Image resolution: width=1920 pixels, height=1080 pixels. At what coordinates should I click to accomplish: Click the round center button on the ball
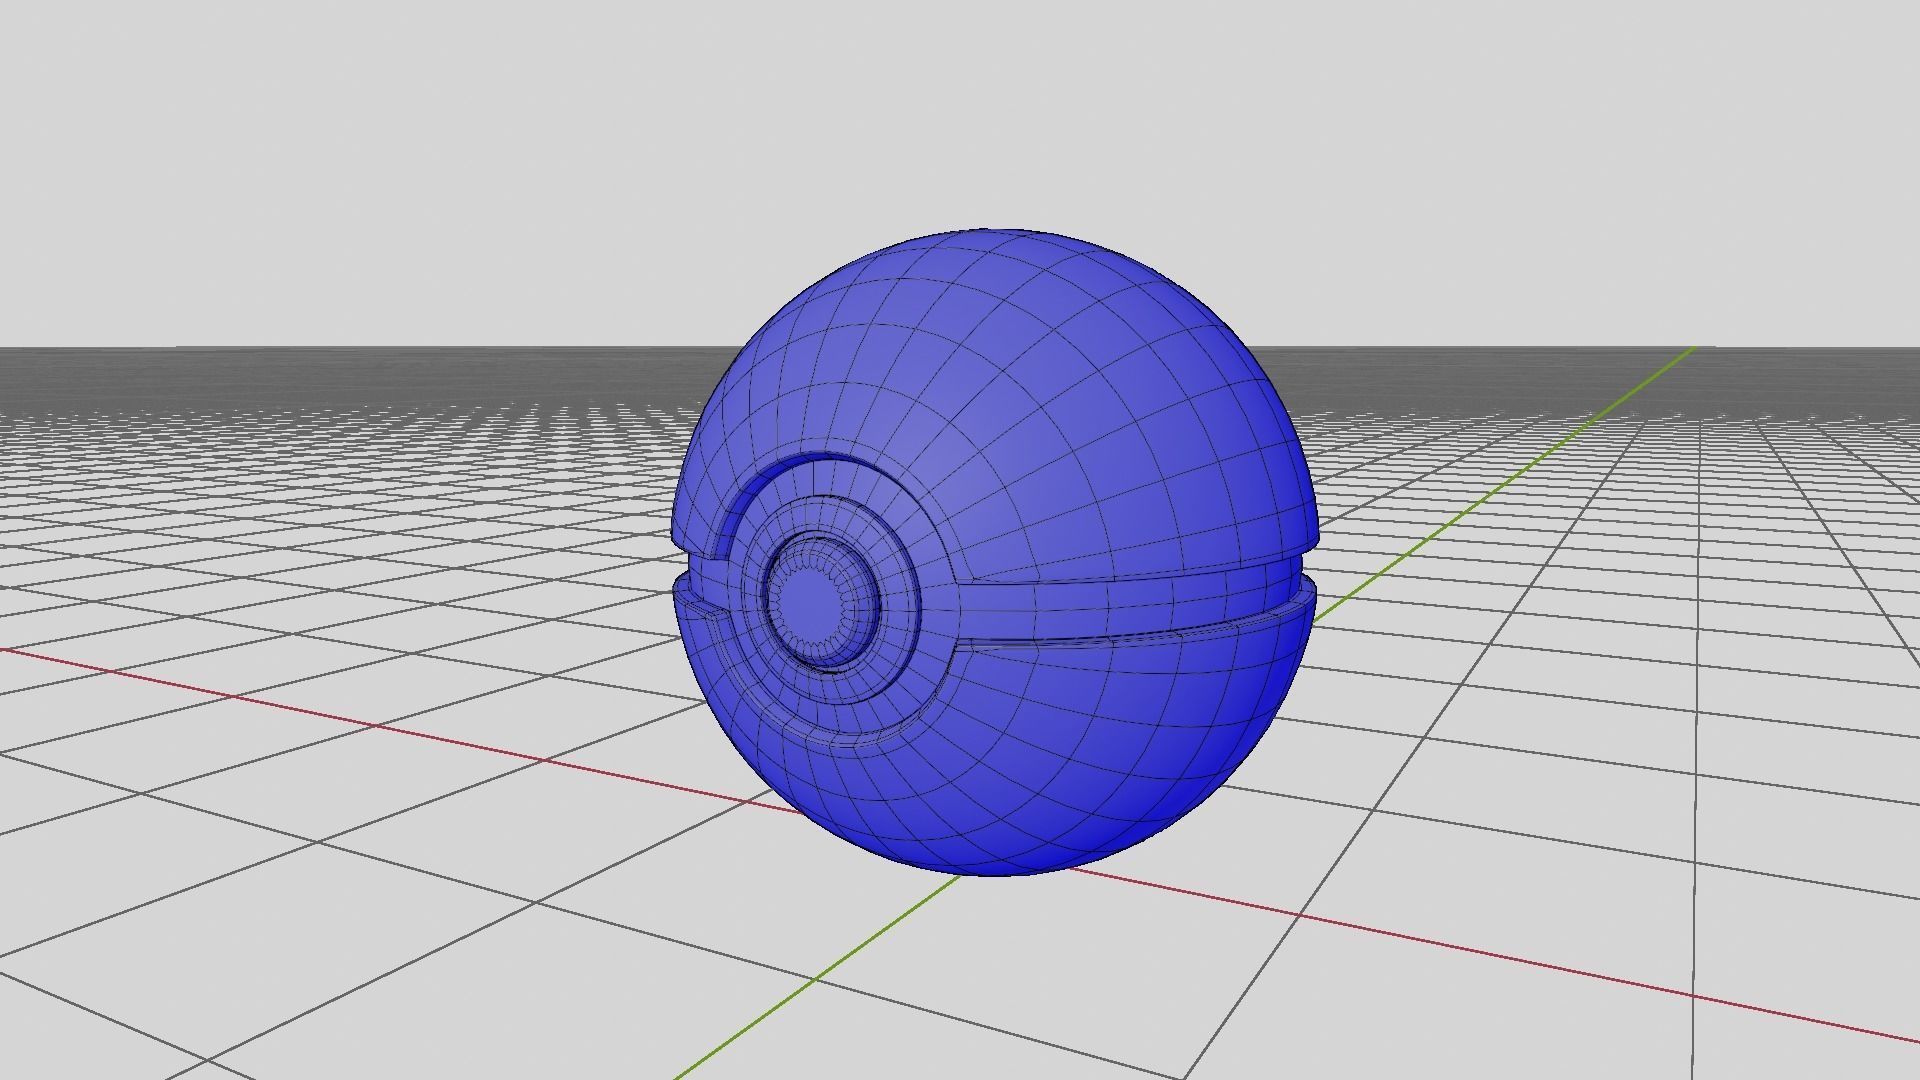coord(820,602)
